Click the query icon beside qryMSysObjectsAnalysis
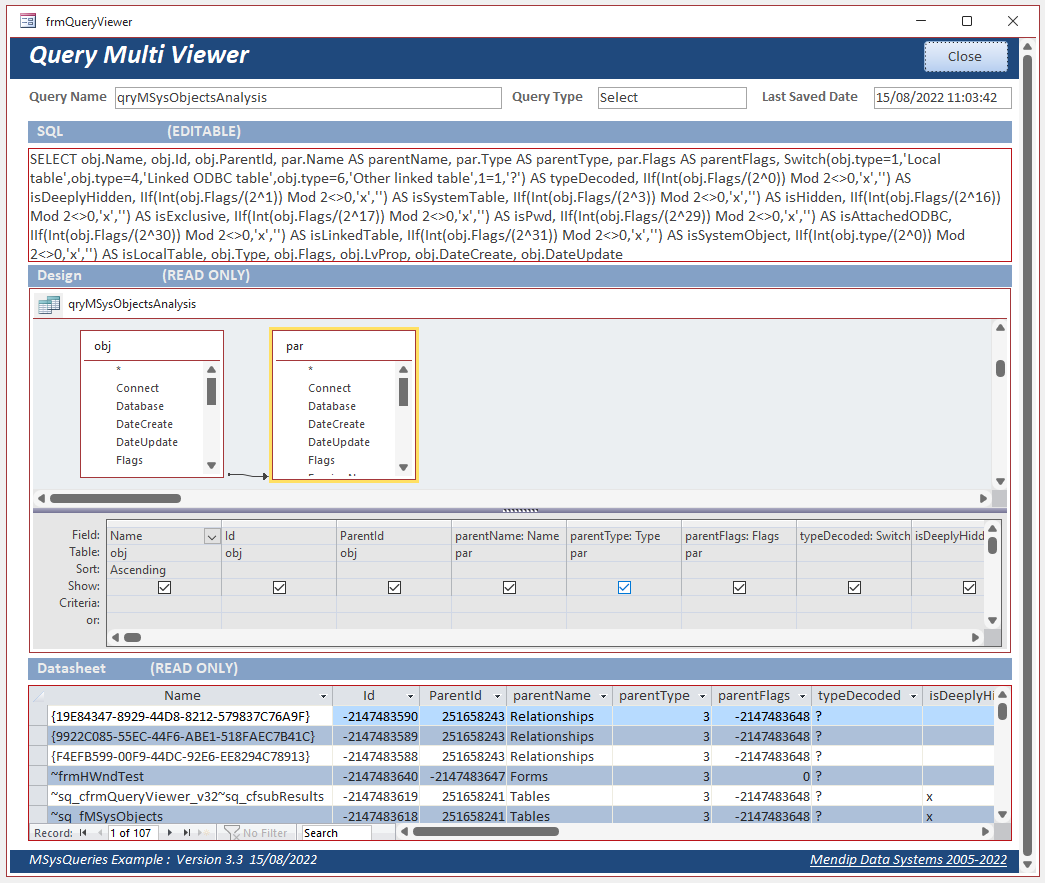The width and height of the screenshot is (1045, 883). pos(47,305)
